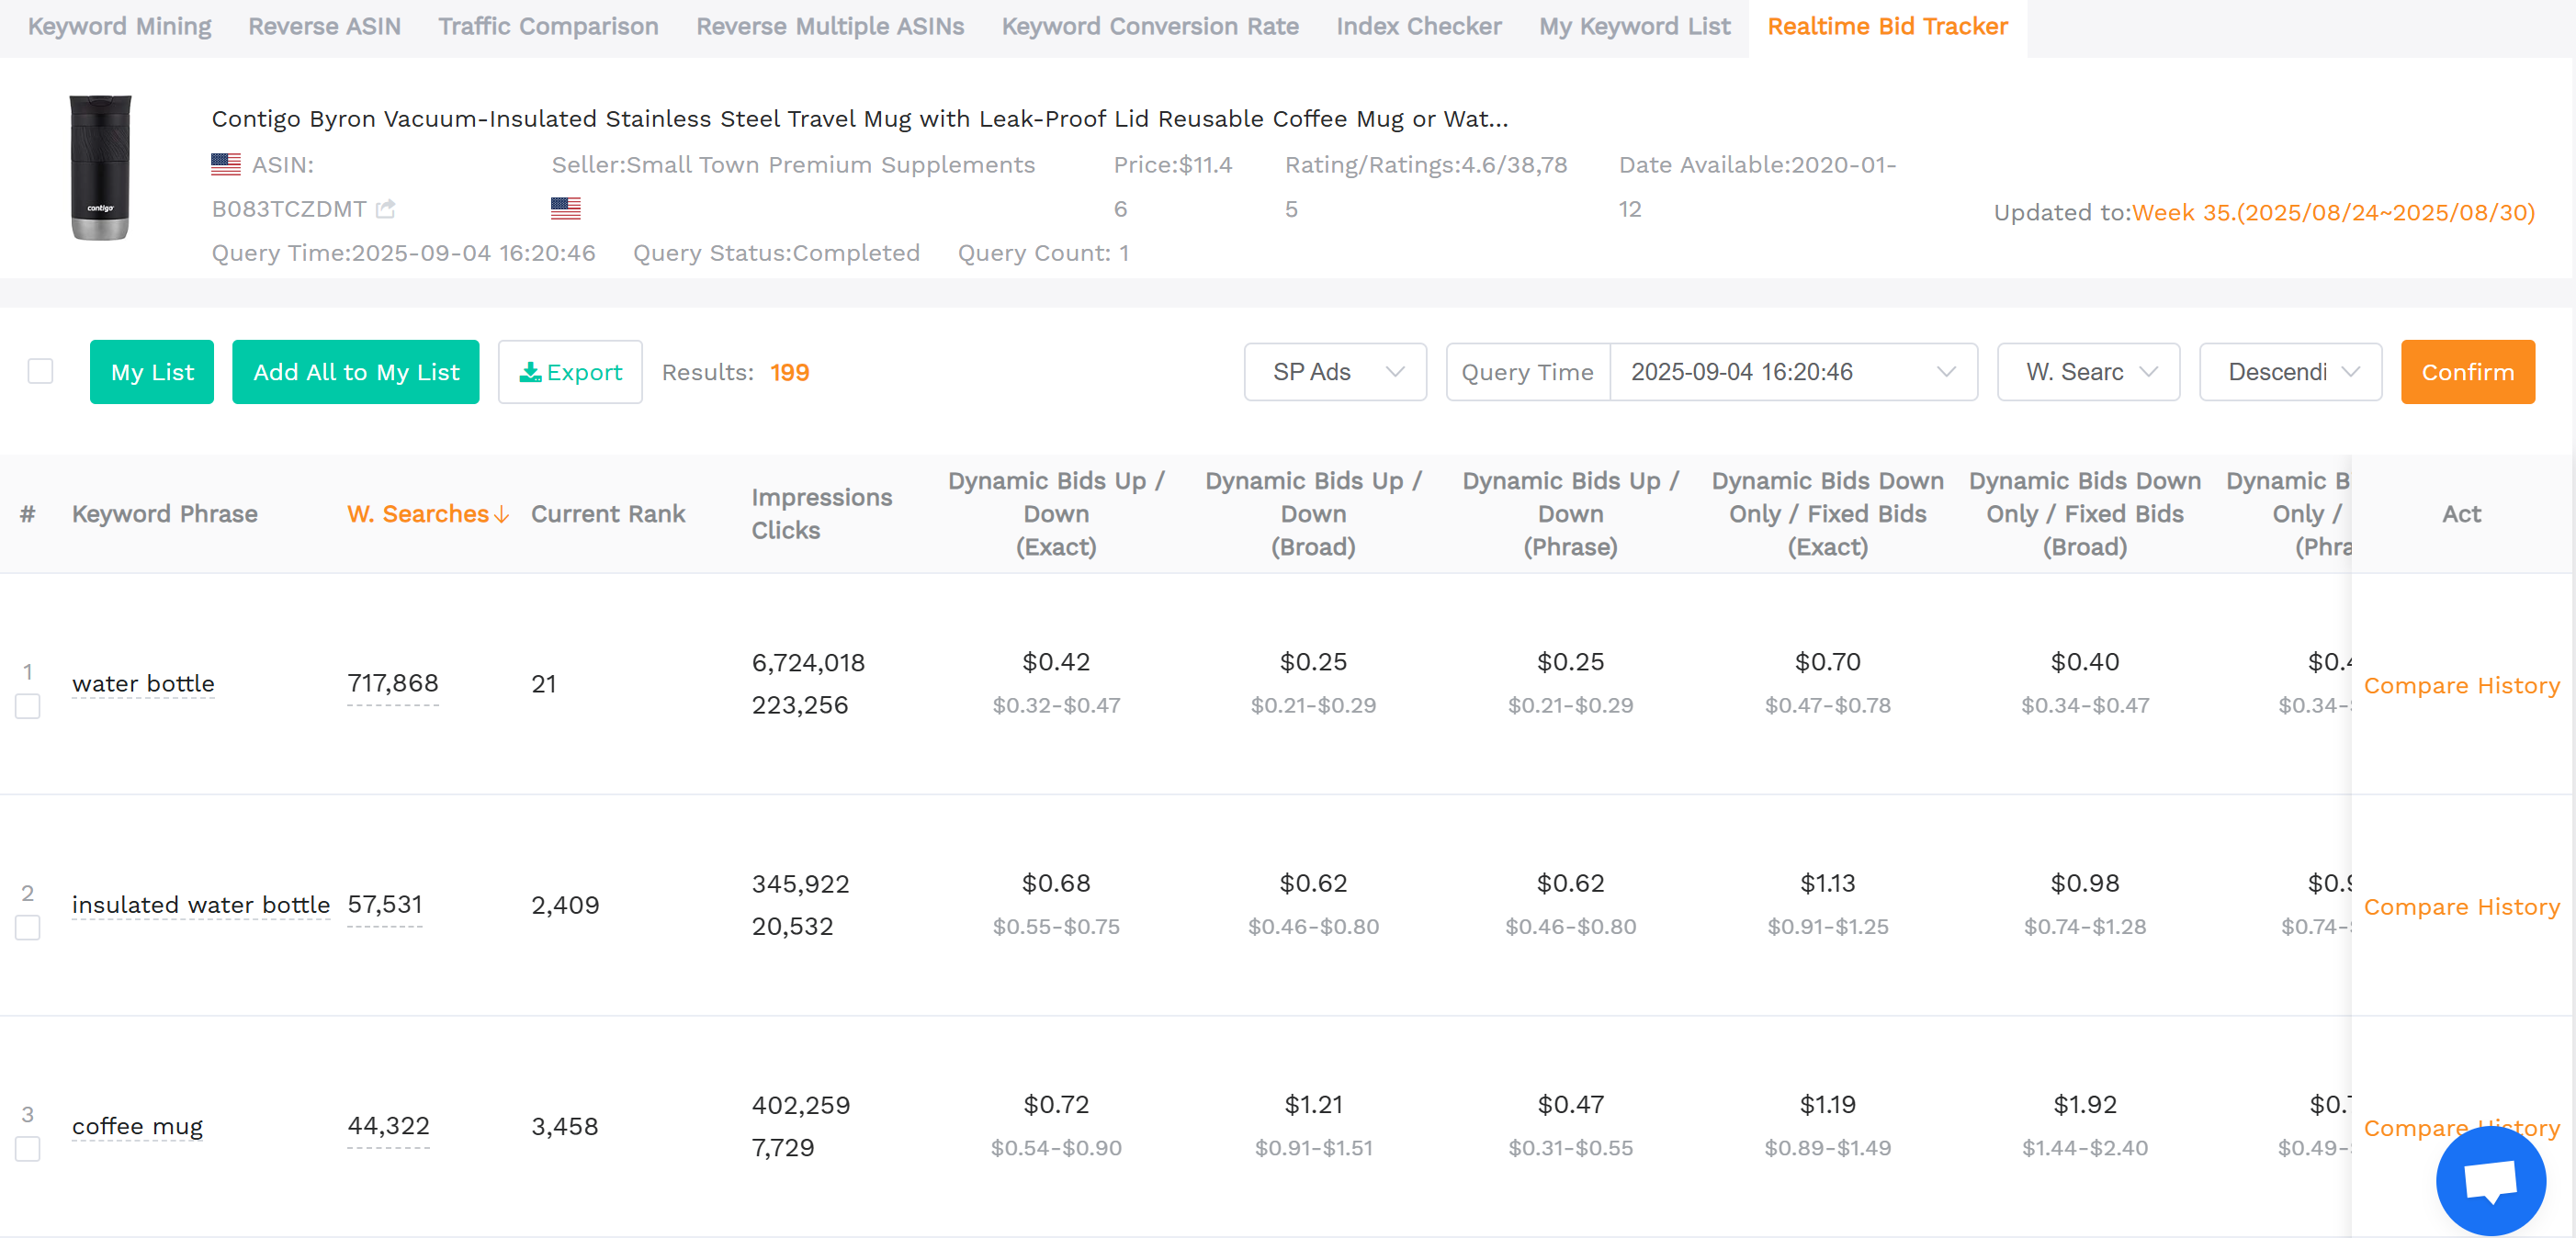Toggle the select-all checkbox

coord(40,371)
